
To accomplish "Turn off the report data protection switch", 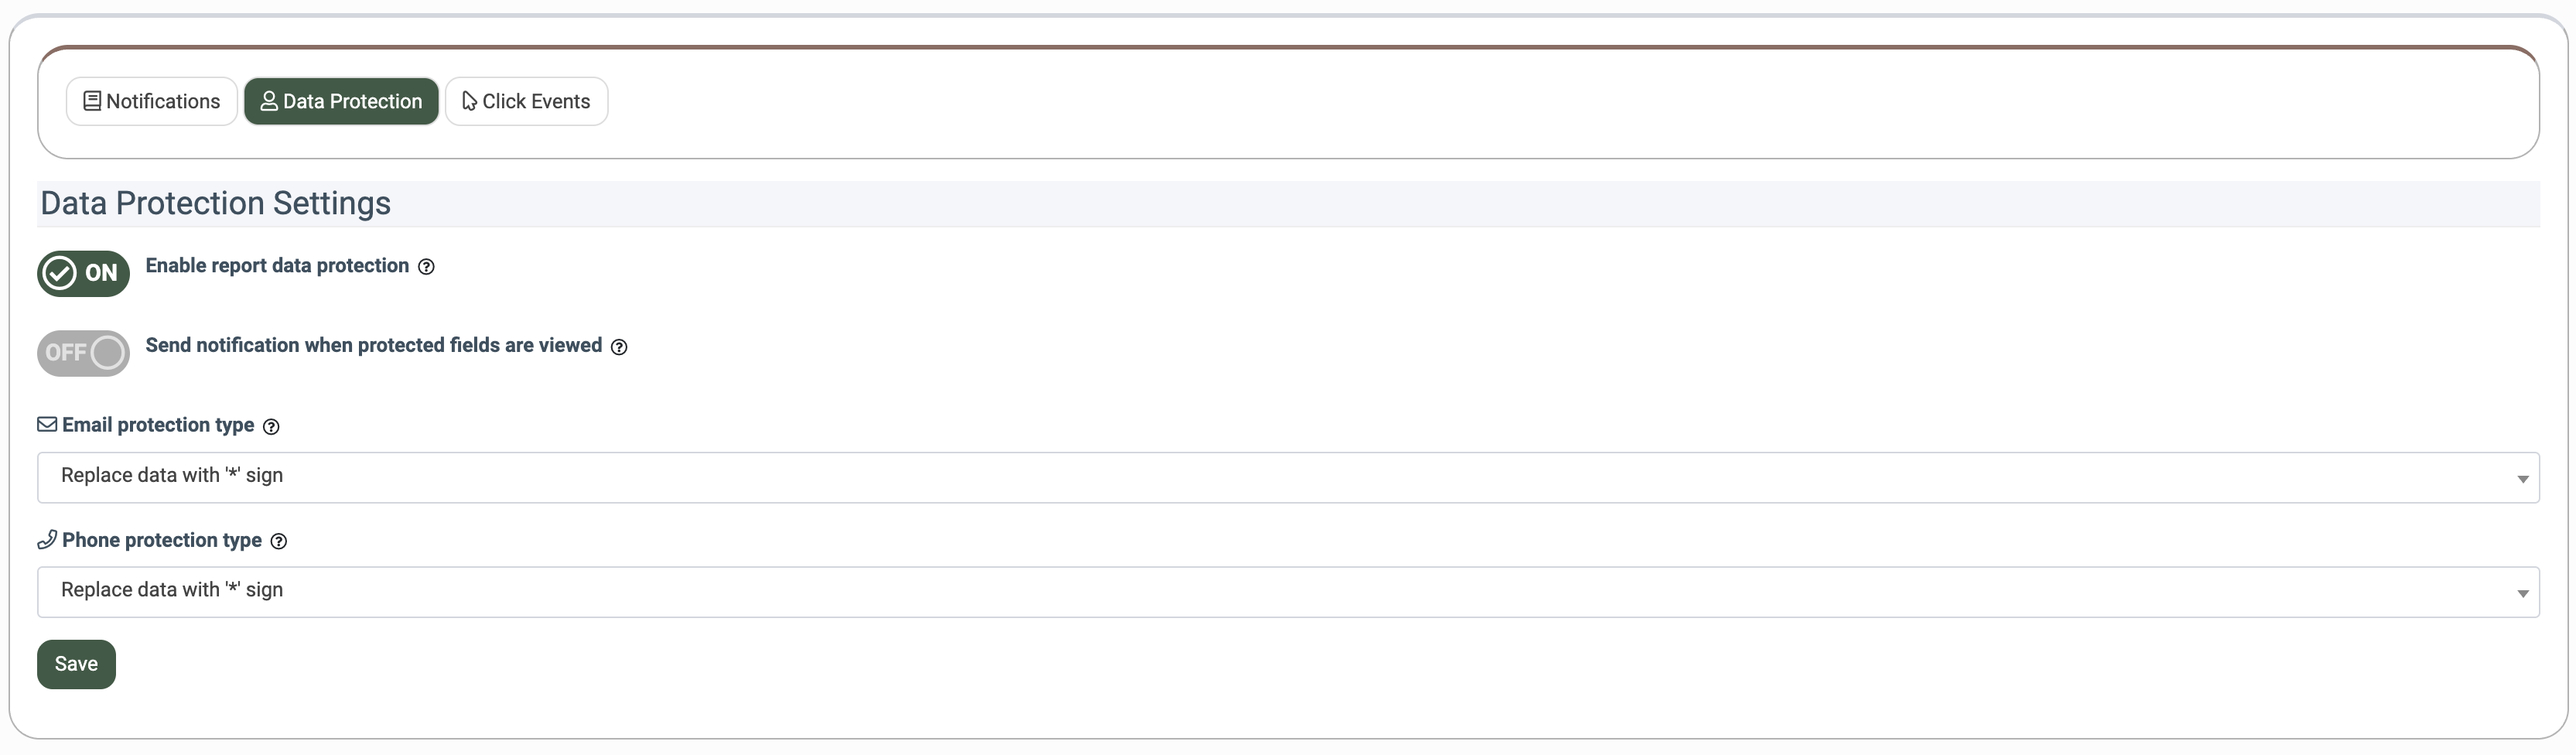I will point(83,273).
